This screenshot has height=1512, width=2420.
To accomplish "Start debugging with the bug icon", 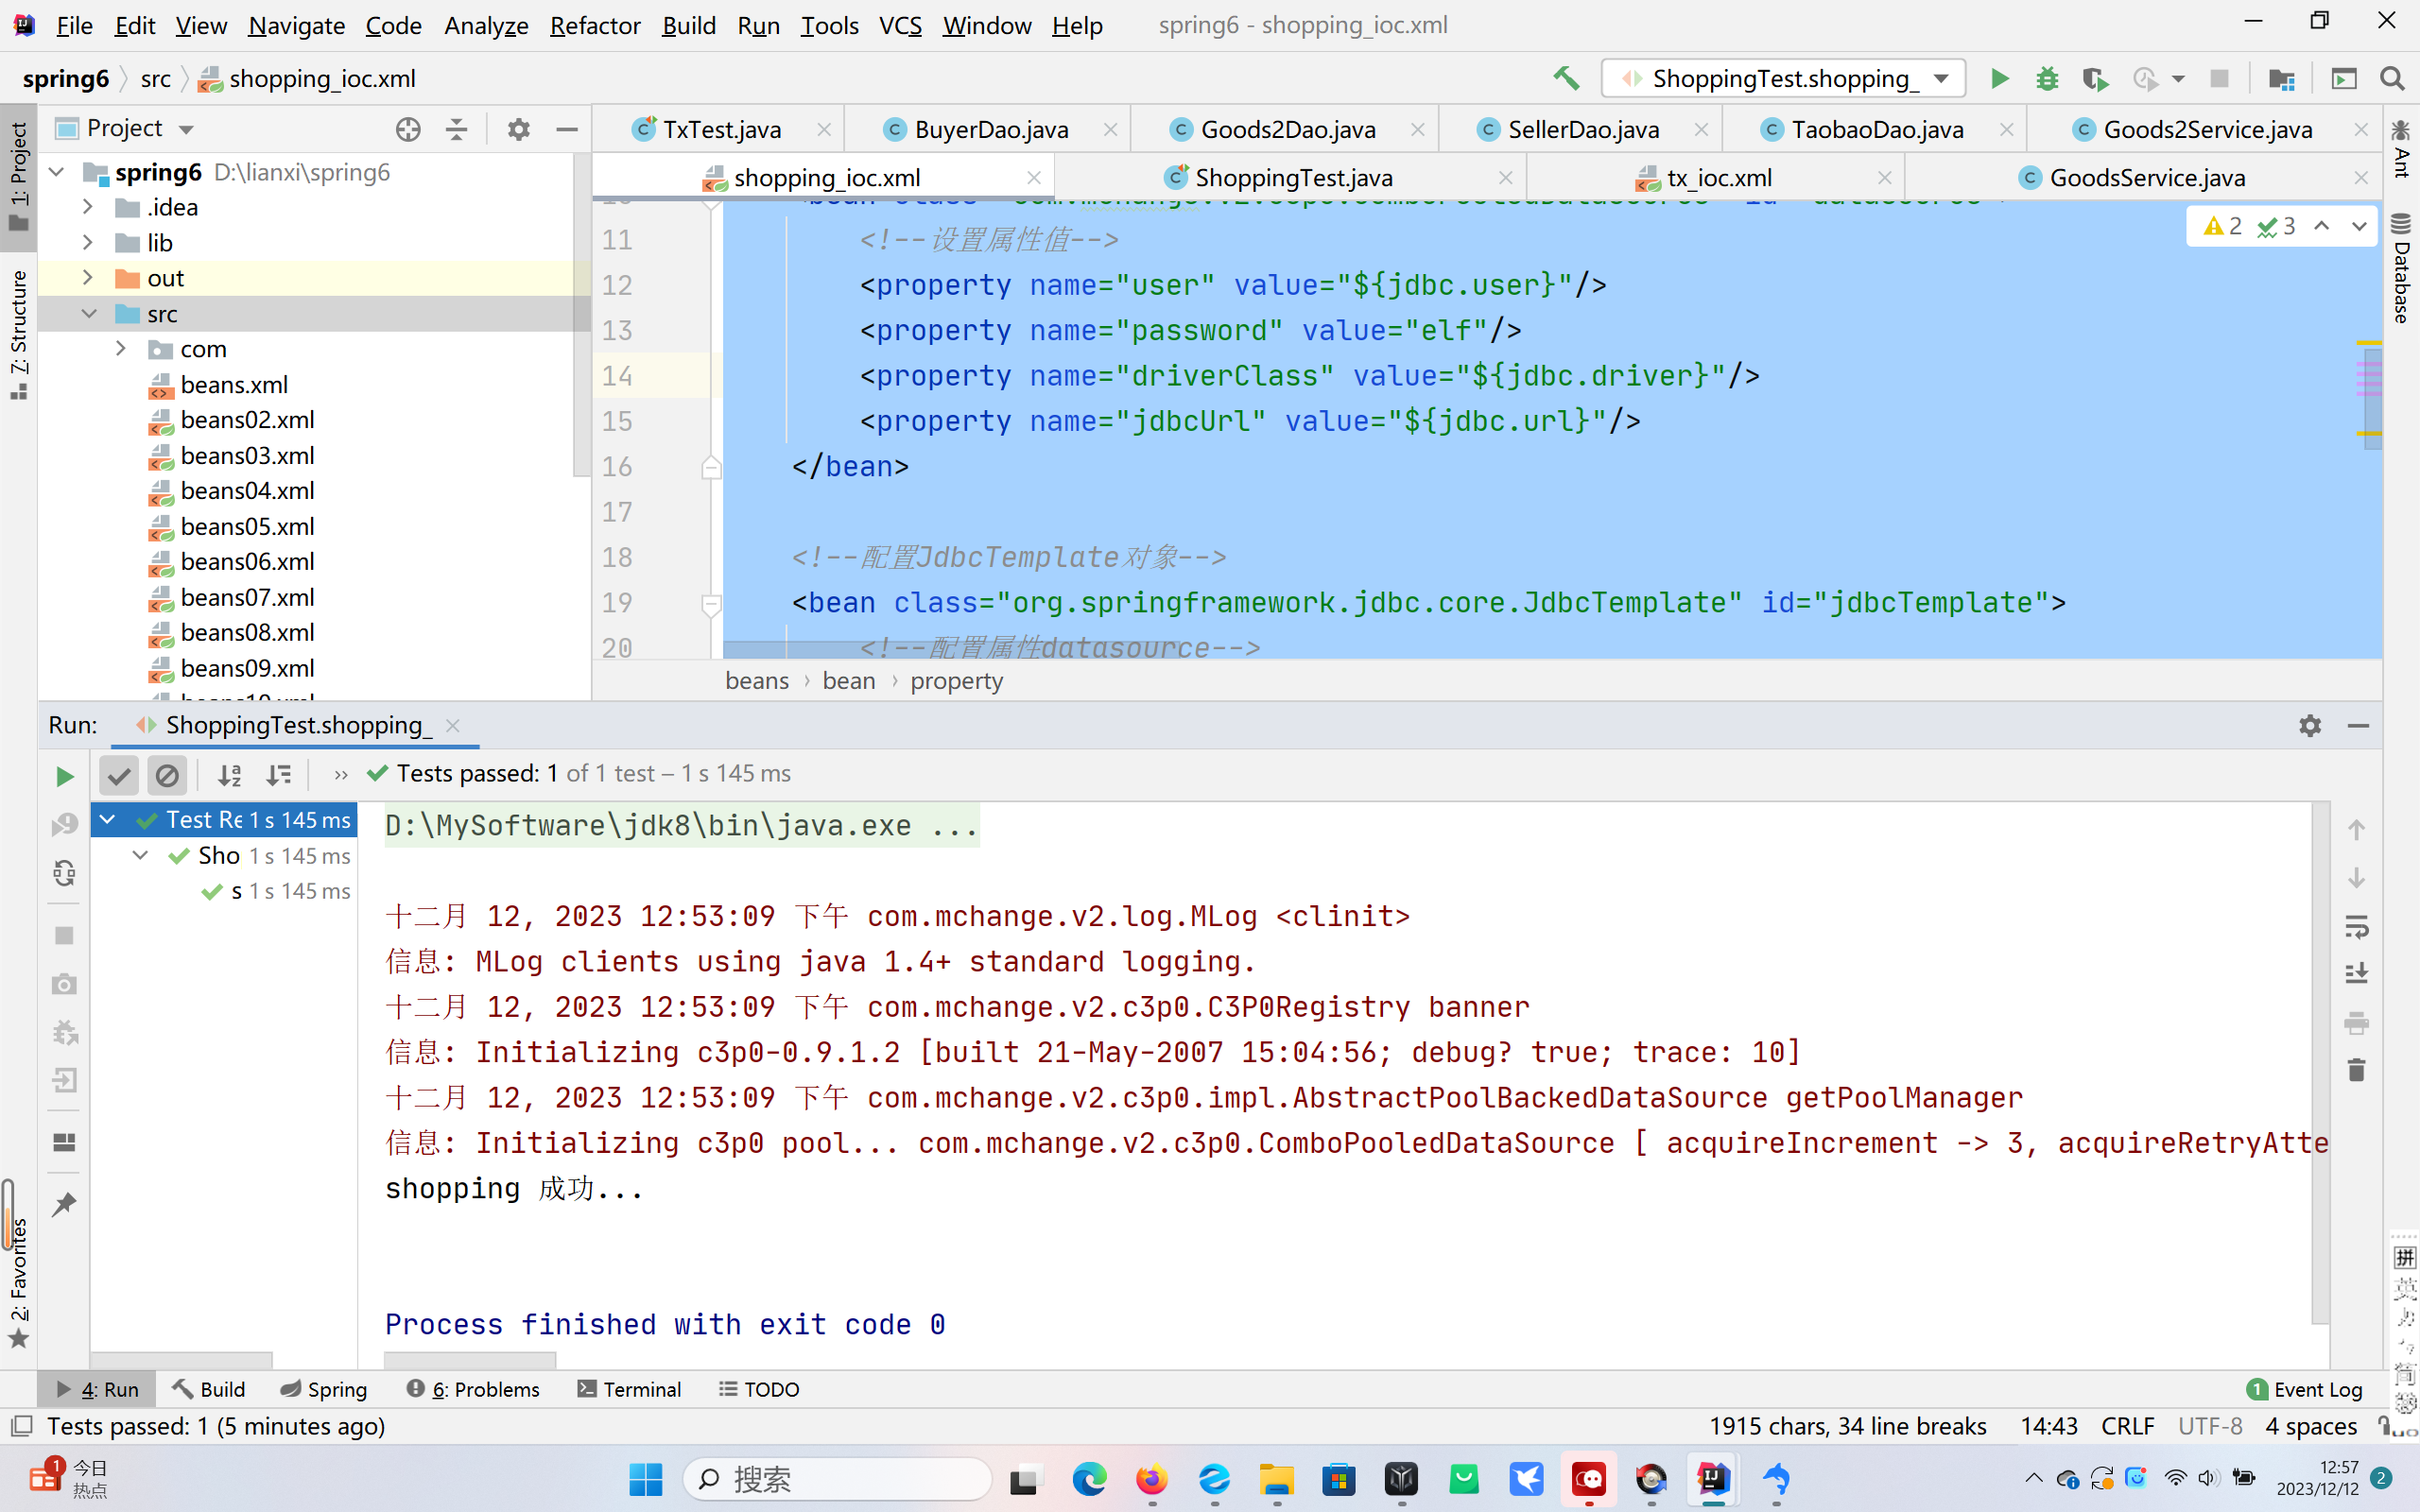I will (x=2047, y=78).
